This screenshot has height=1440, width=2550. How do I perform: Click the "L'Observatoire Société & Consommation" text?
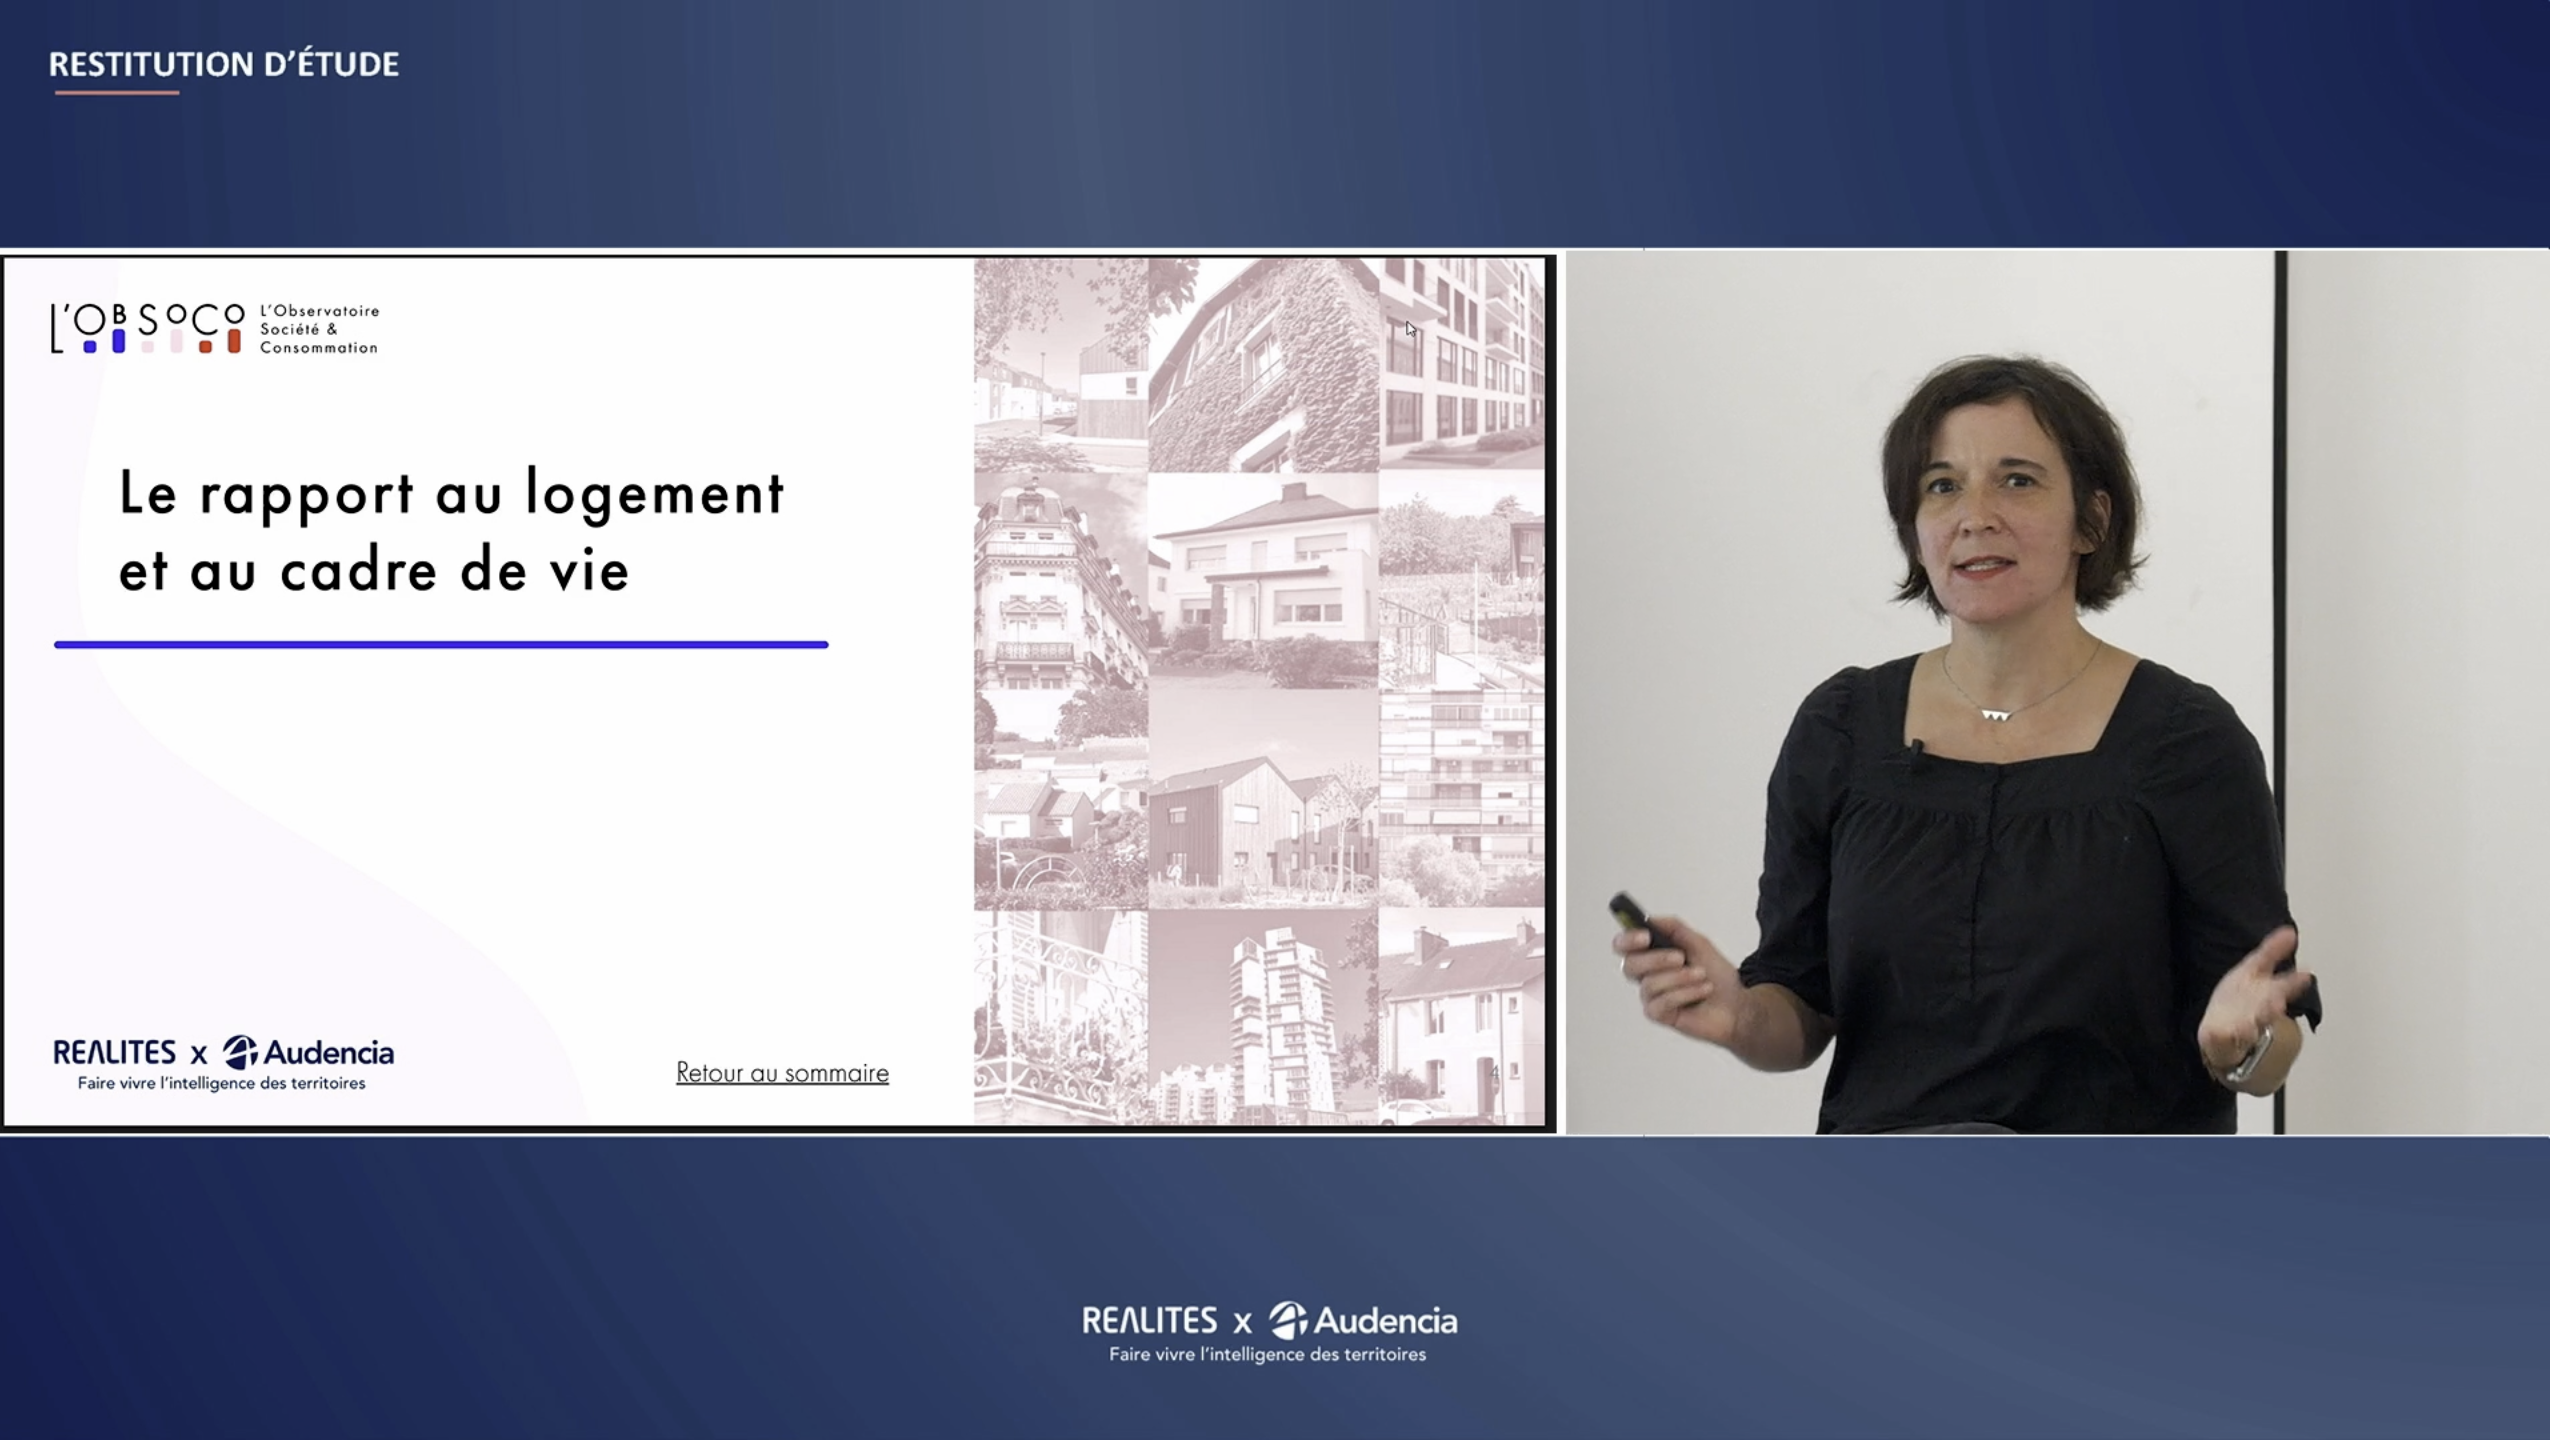[319, 329]
